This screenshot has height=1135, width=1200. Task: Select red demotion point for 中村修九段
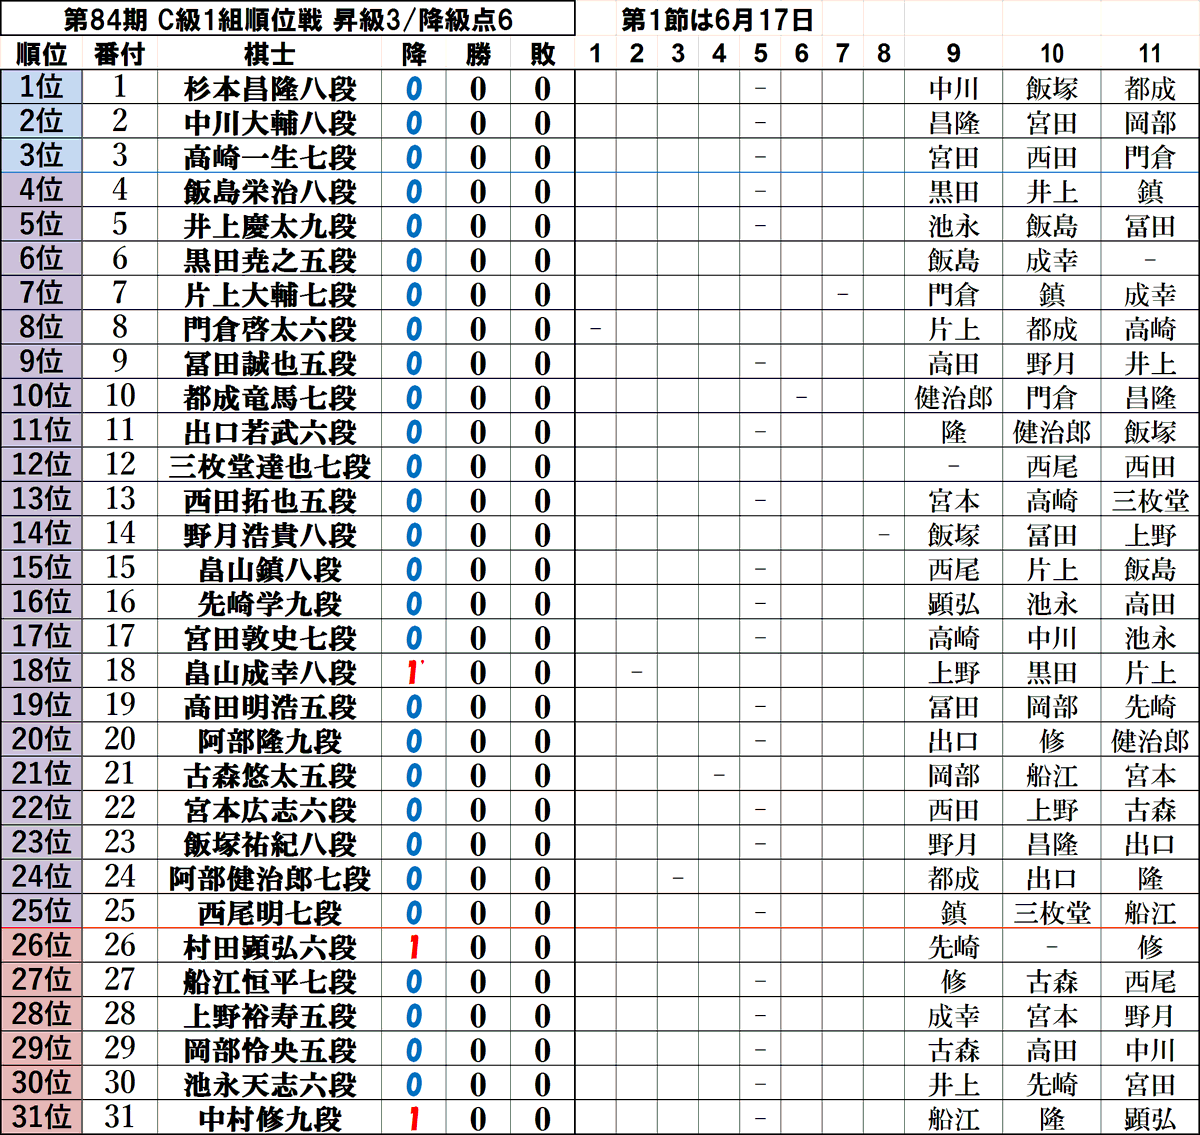413,1118
